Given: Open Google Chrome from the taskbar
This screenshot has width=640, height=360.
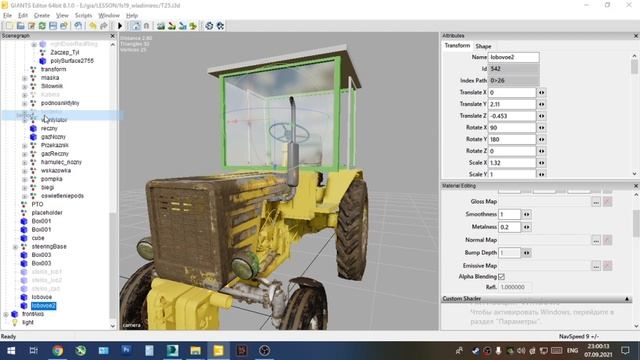Looking at the screenshot, I should coord(58,351).
